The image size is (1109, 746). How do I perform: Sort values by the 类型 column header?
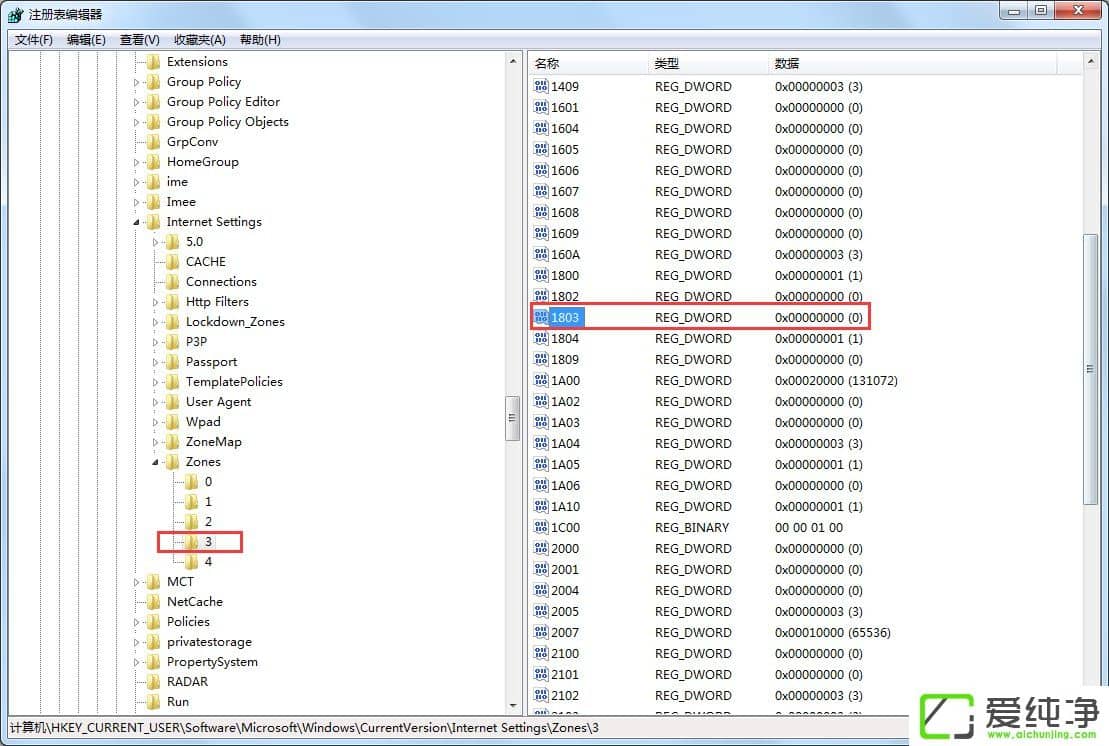[707, 64]
